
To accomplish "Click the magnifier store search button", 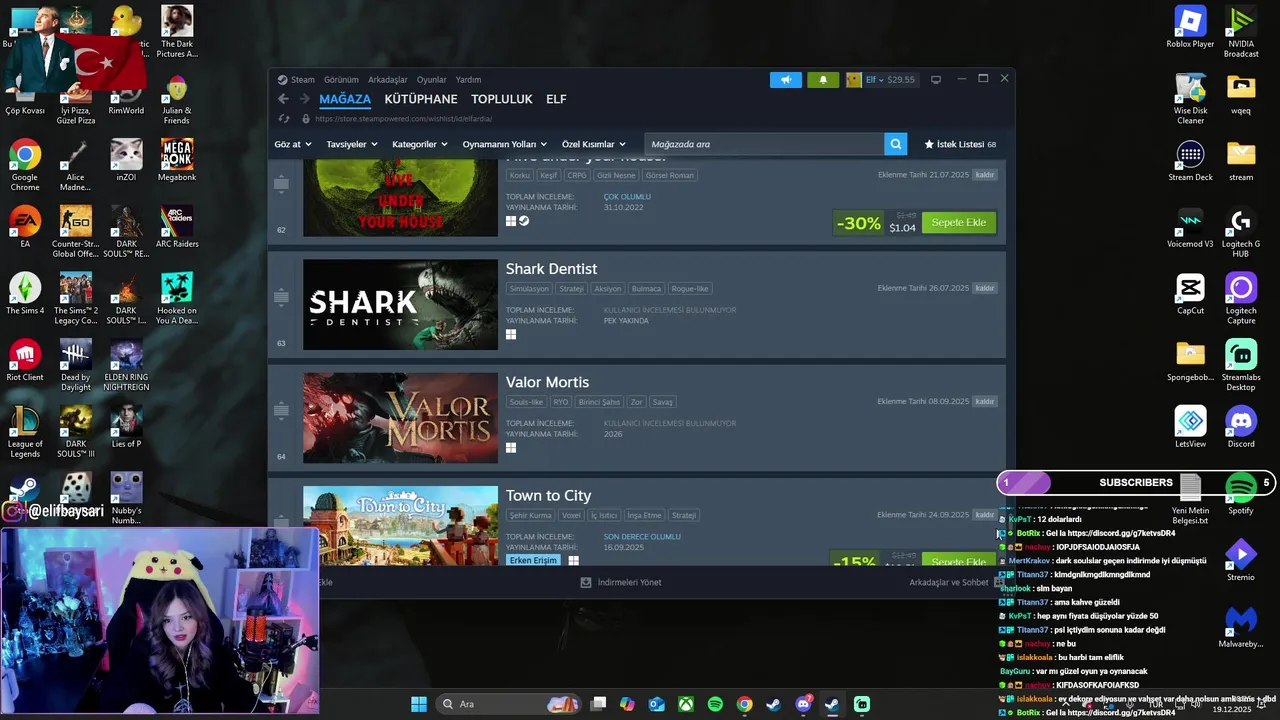I will tap(896, 144).
